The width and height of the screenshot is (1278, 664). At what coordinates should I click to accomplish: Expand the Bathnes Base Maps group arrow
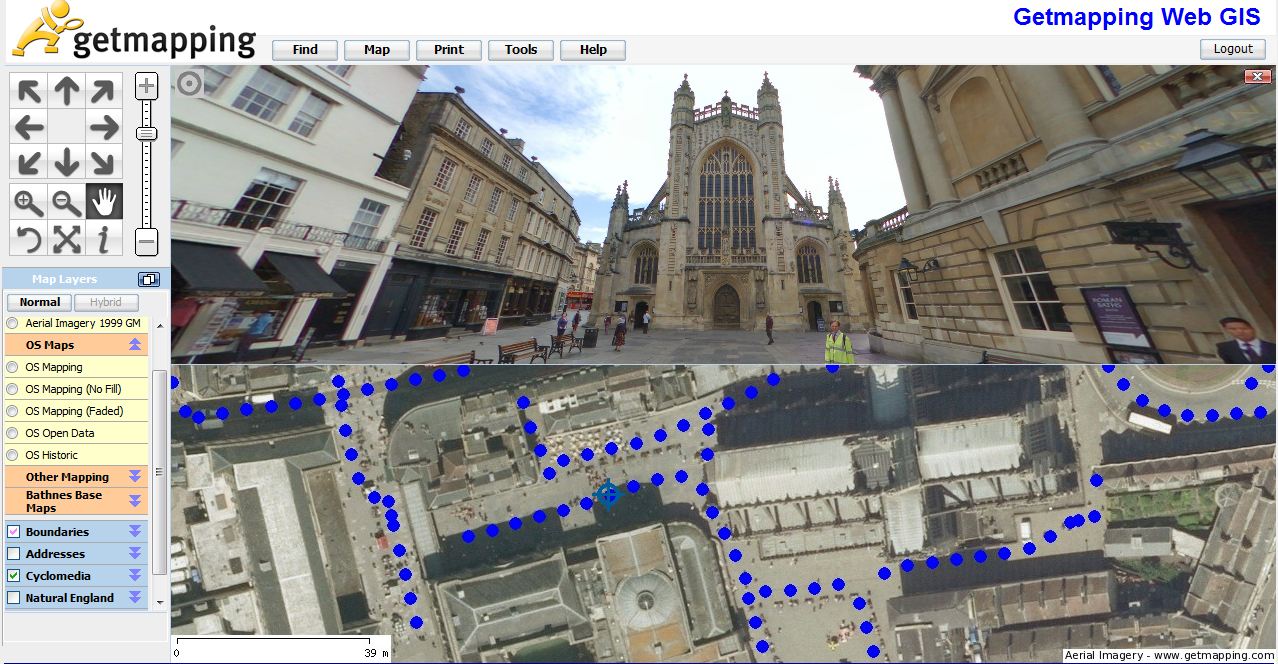pyautogui.click(x=135, y=501)
